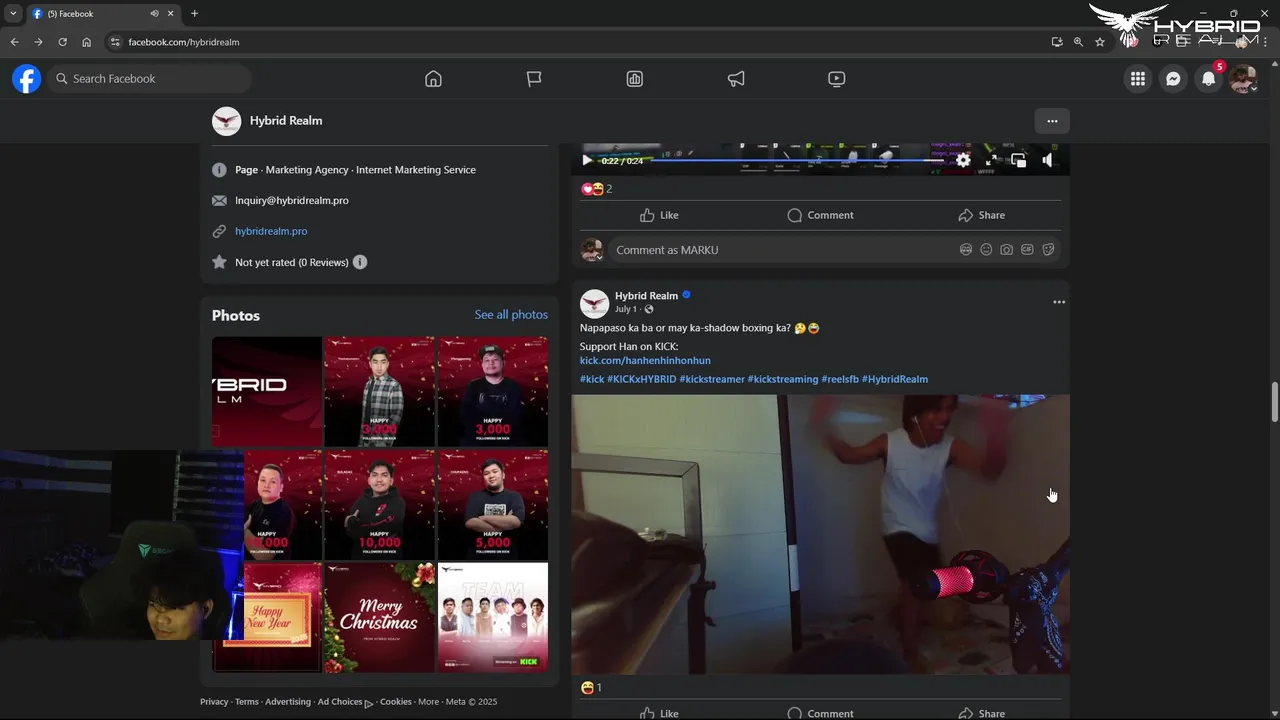Bookmark this page with the star
The height and width of the screenshot is (720, 1280).
click(1100, 42)
